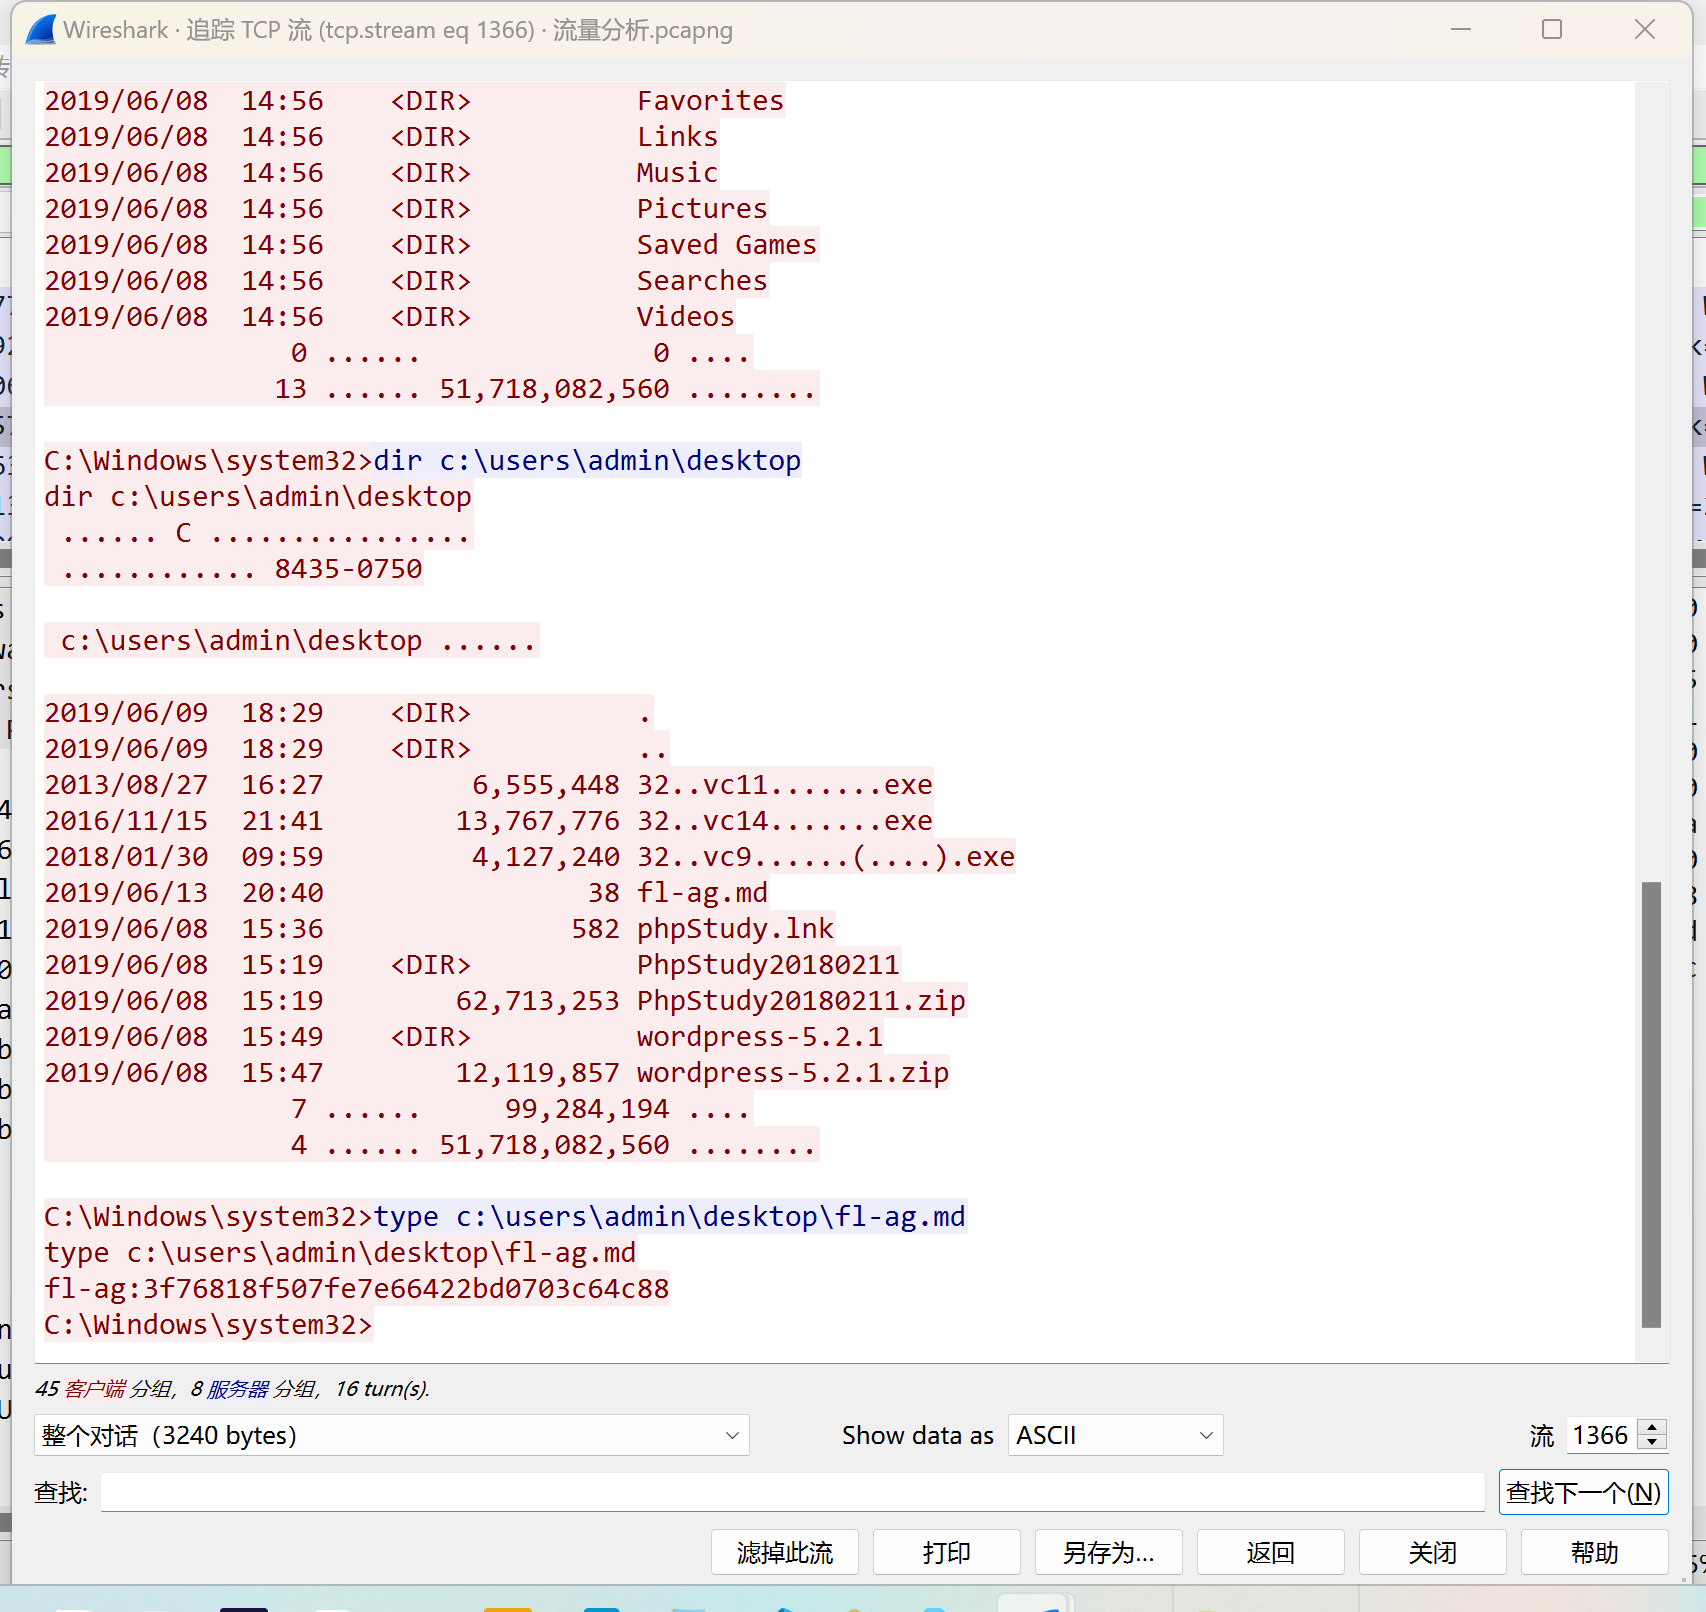Click the Favorites directory row
Viewport: 1706px width, 1612px height.
[415, 100]
